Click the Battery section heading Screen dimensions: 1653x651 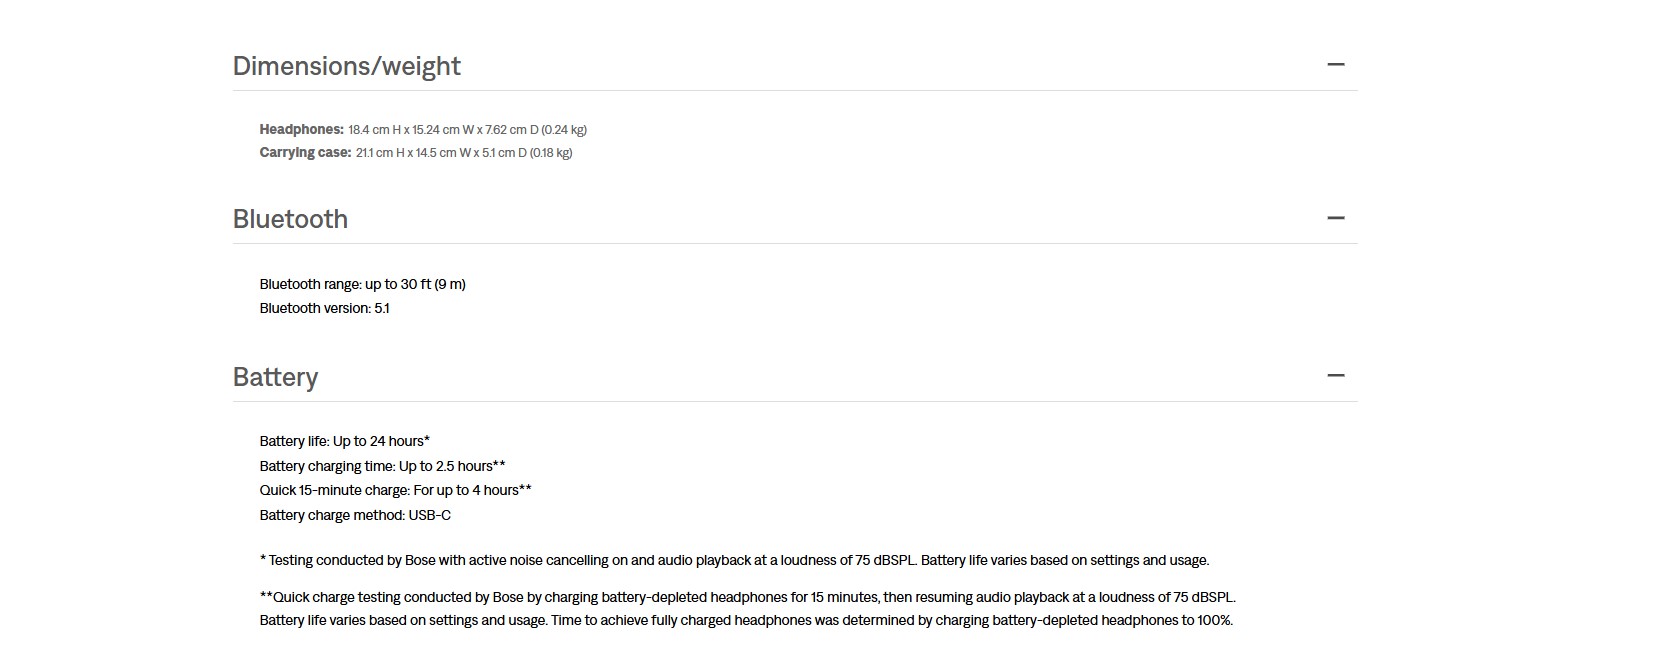tap(275, 377)
